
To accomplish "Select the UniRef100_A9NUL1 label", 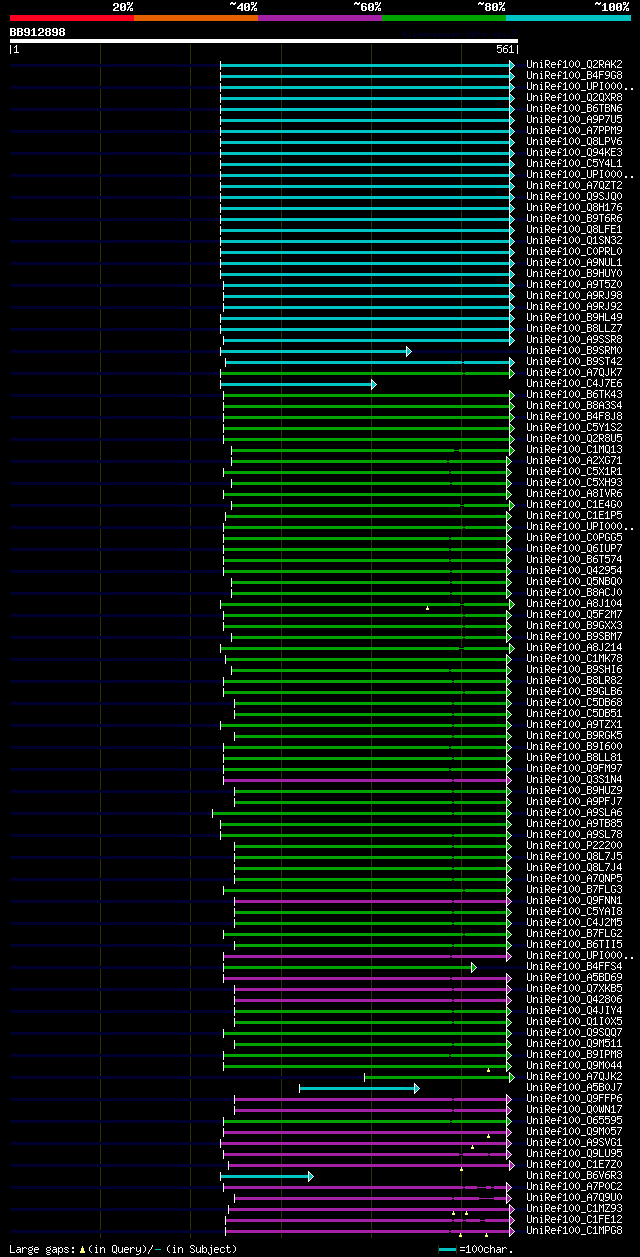I will click(x=574, y=262).
